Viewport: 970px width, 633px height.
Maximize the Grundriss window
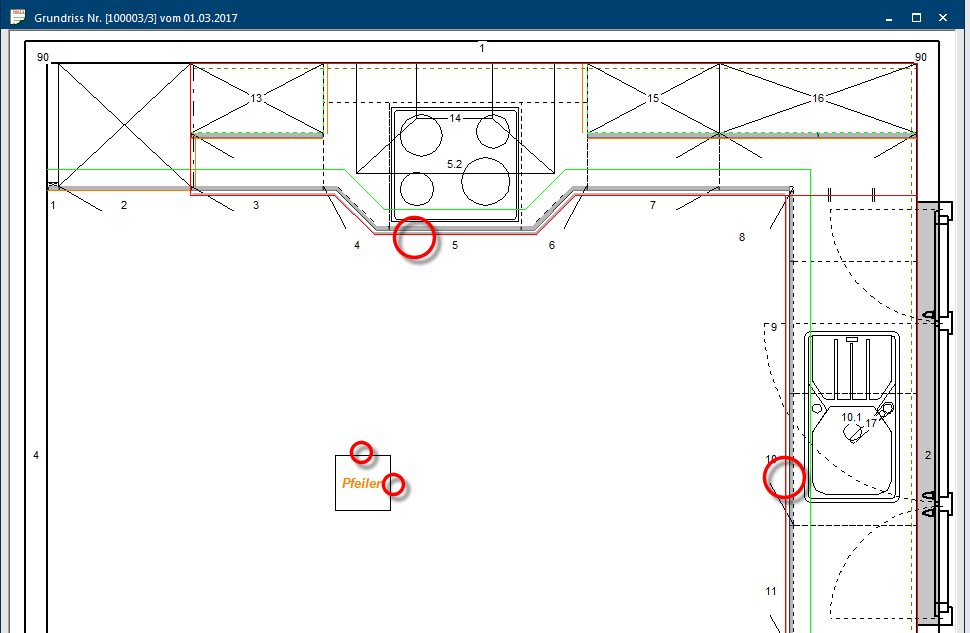point(915,17)
